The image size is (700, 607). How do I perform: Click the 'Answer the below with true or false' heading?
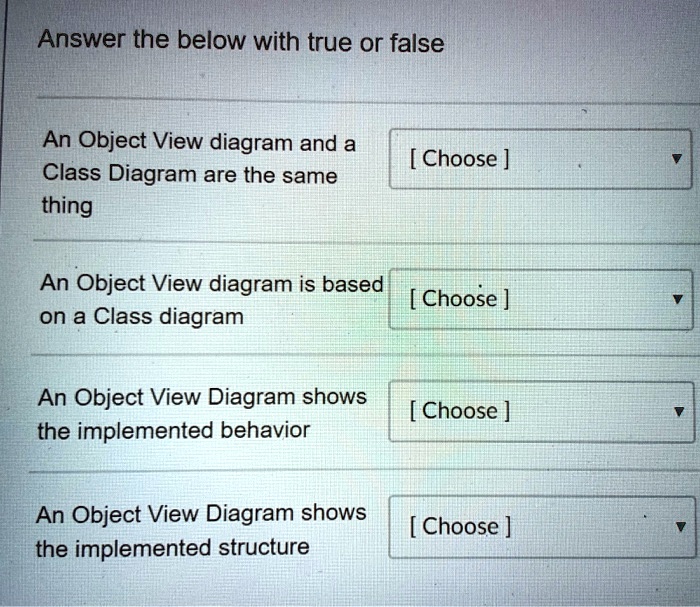(x=240, y=43)
